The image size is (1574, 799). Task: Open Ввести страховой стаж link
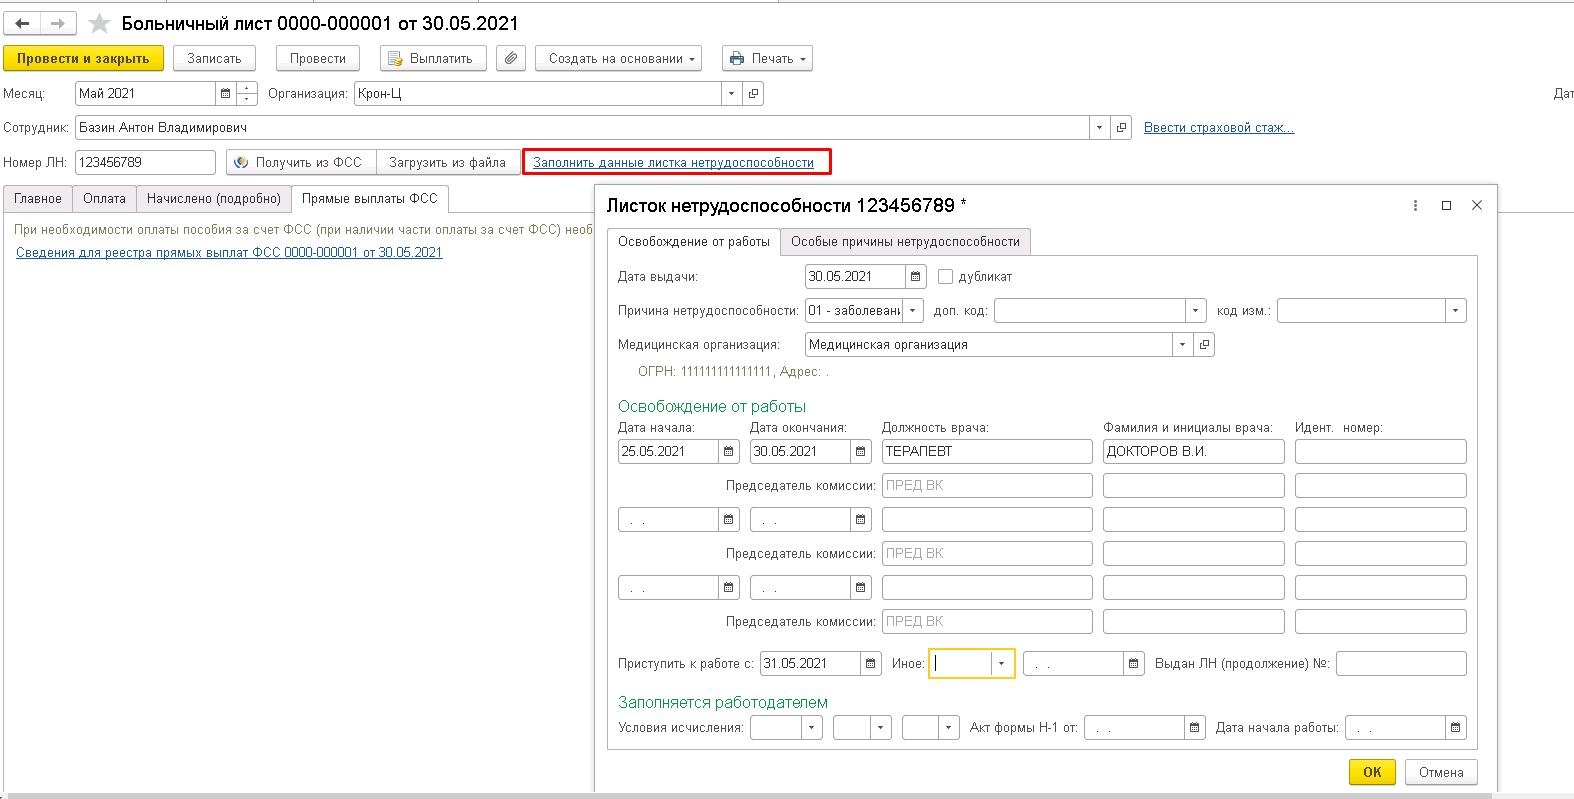click(1219, 128)
